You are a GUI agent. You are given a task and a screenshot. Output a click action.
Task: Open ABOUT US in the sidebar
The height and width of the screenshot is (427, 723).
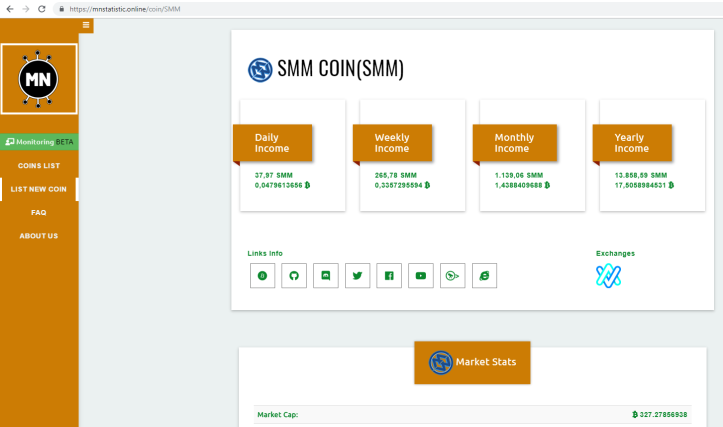[x=39, y=236]
